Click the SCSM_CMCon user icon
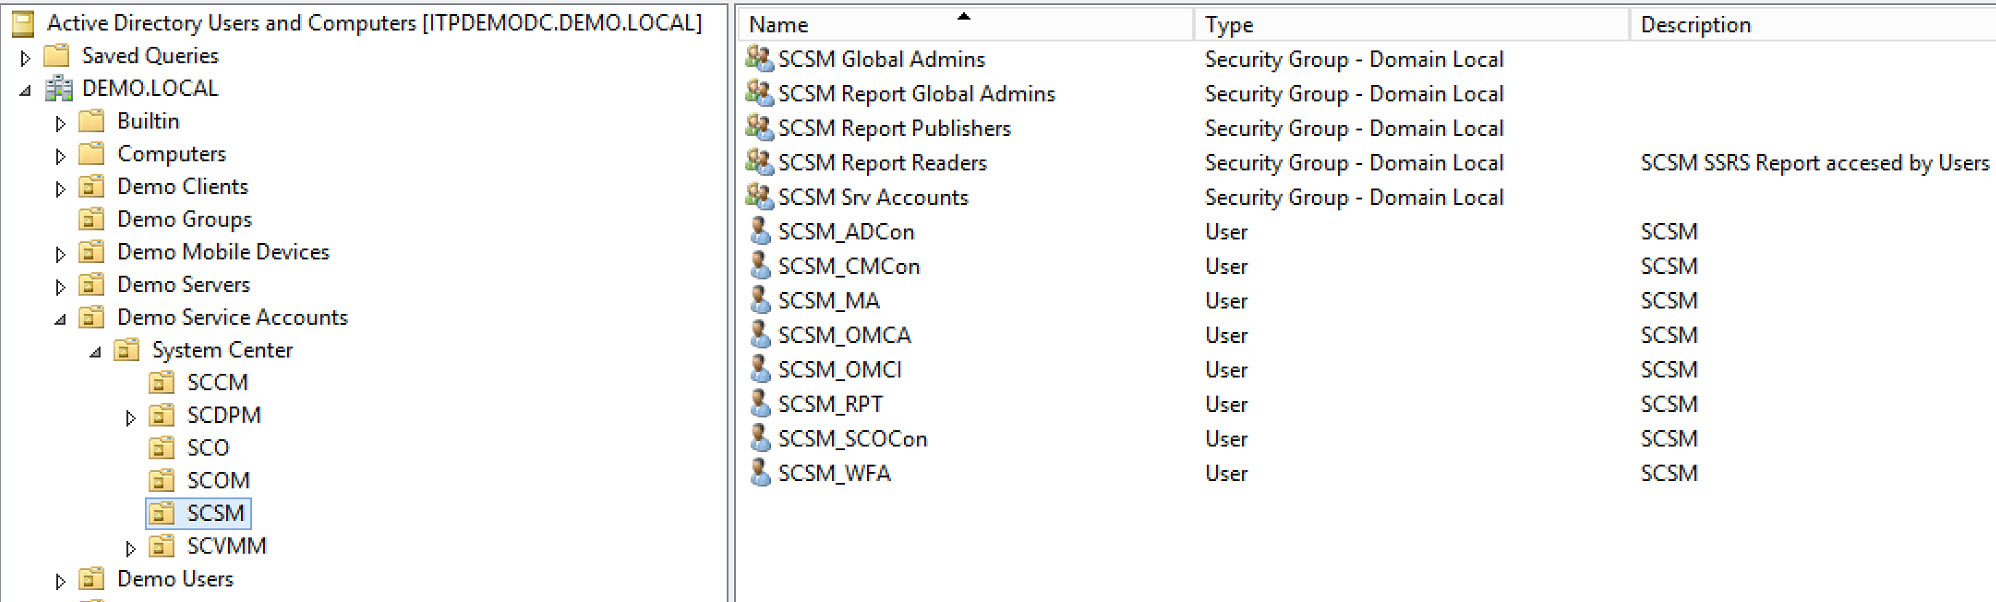 click(x=761, y=266)
